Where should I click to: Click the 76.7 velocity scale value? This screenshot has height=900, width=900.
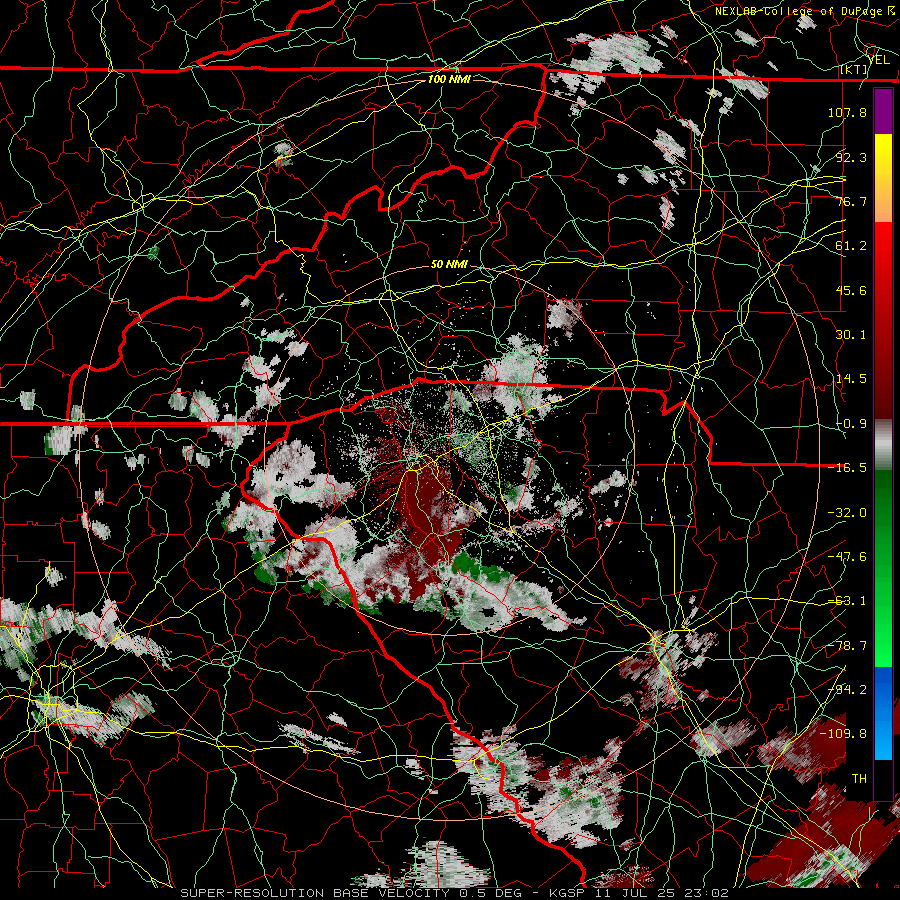click(851, 201)
